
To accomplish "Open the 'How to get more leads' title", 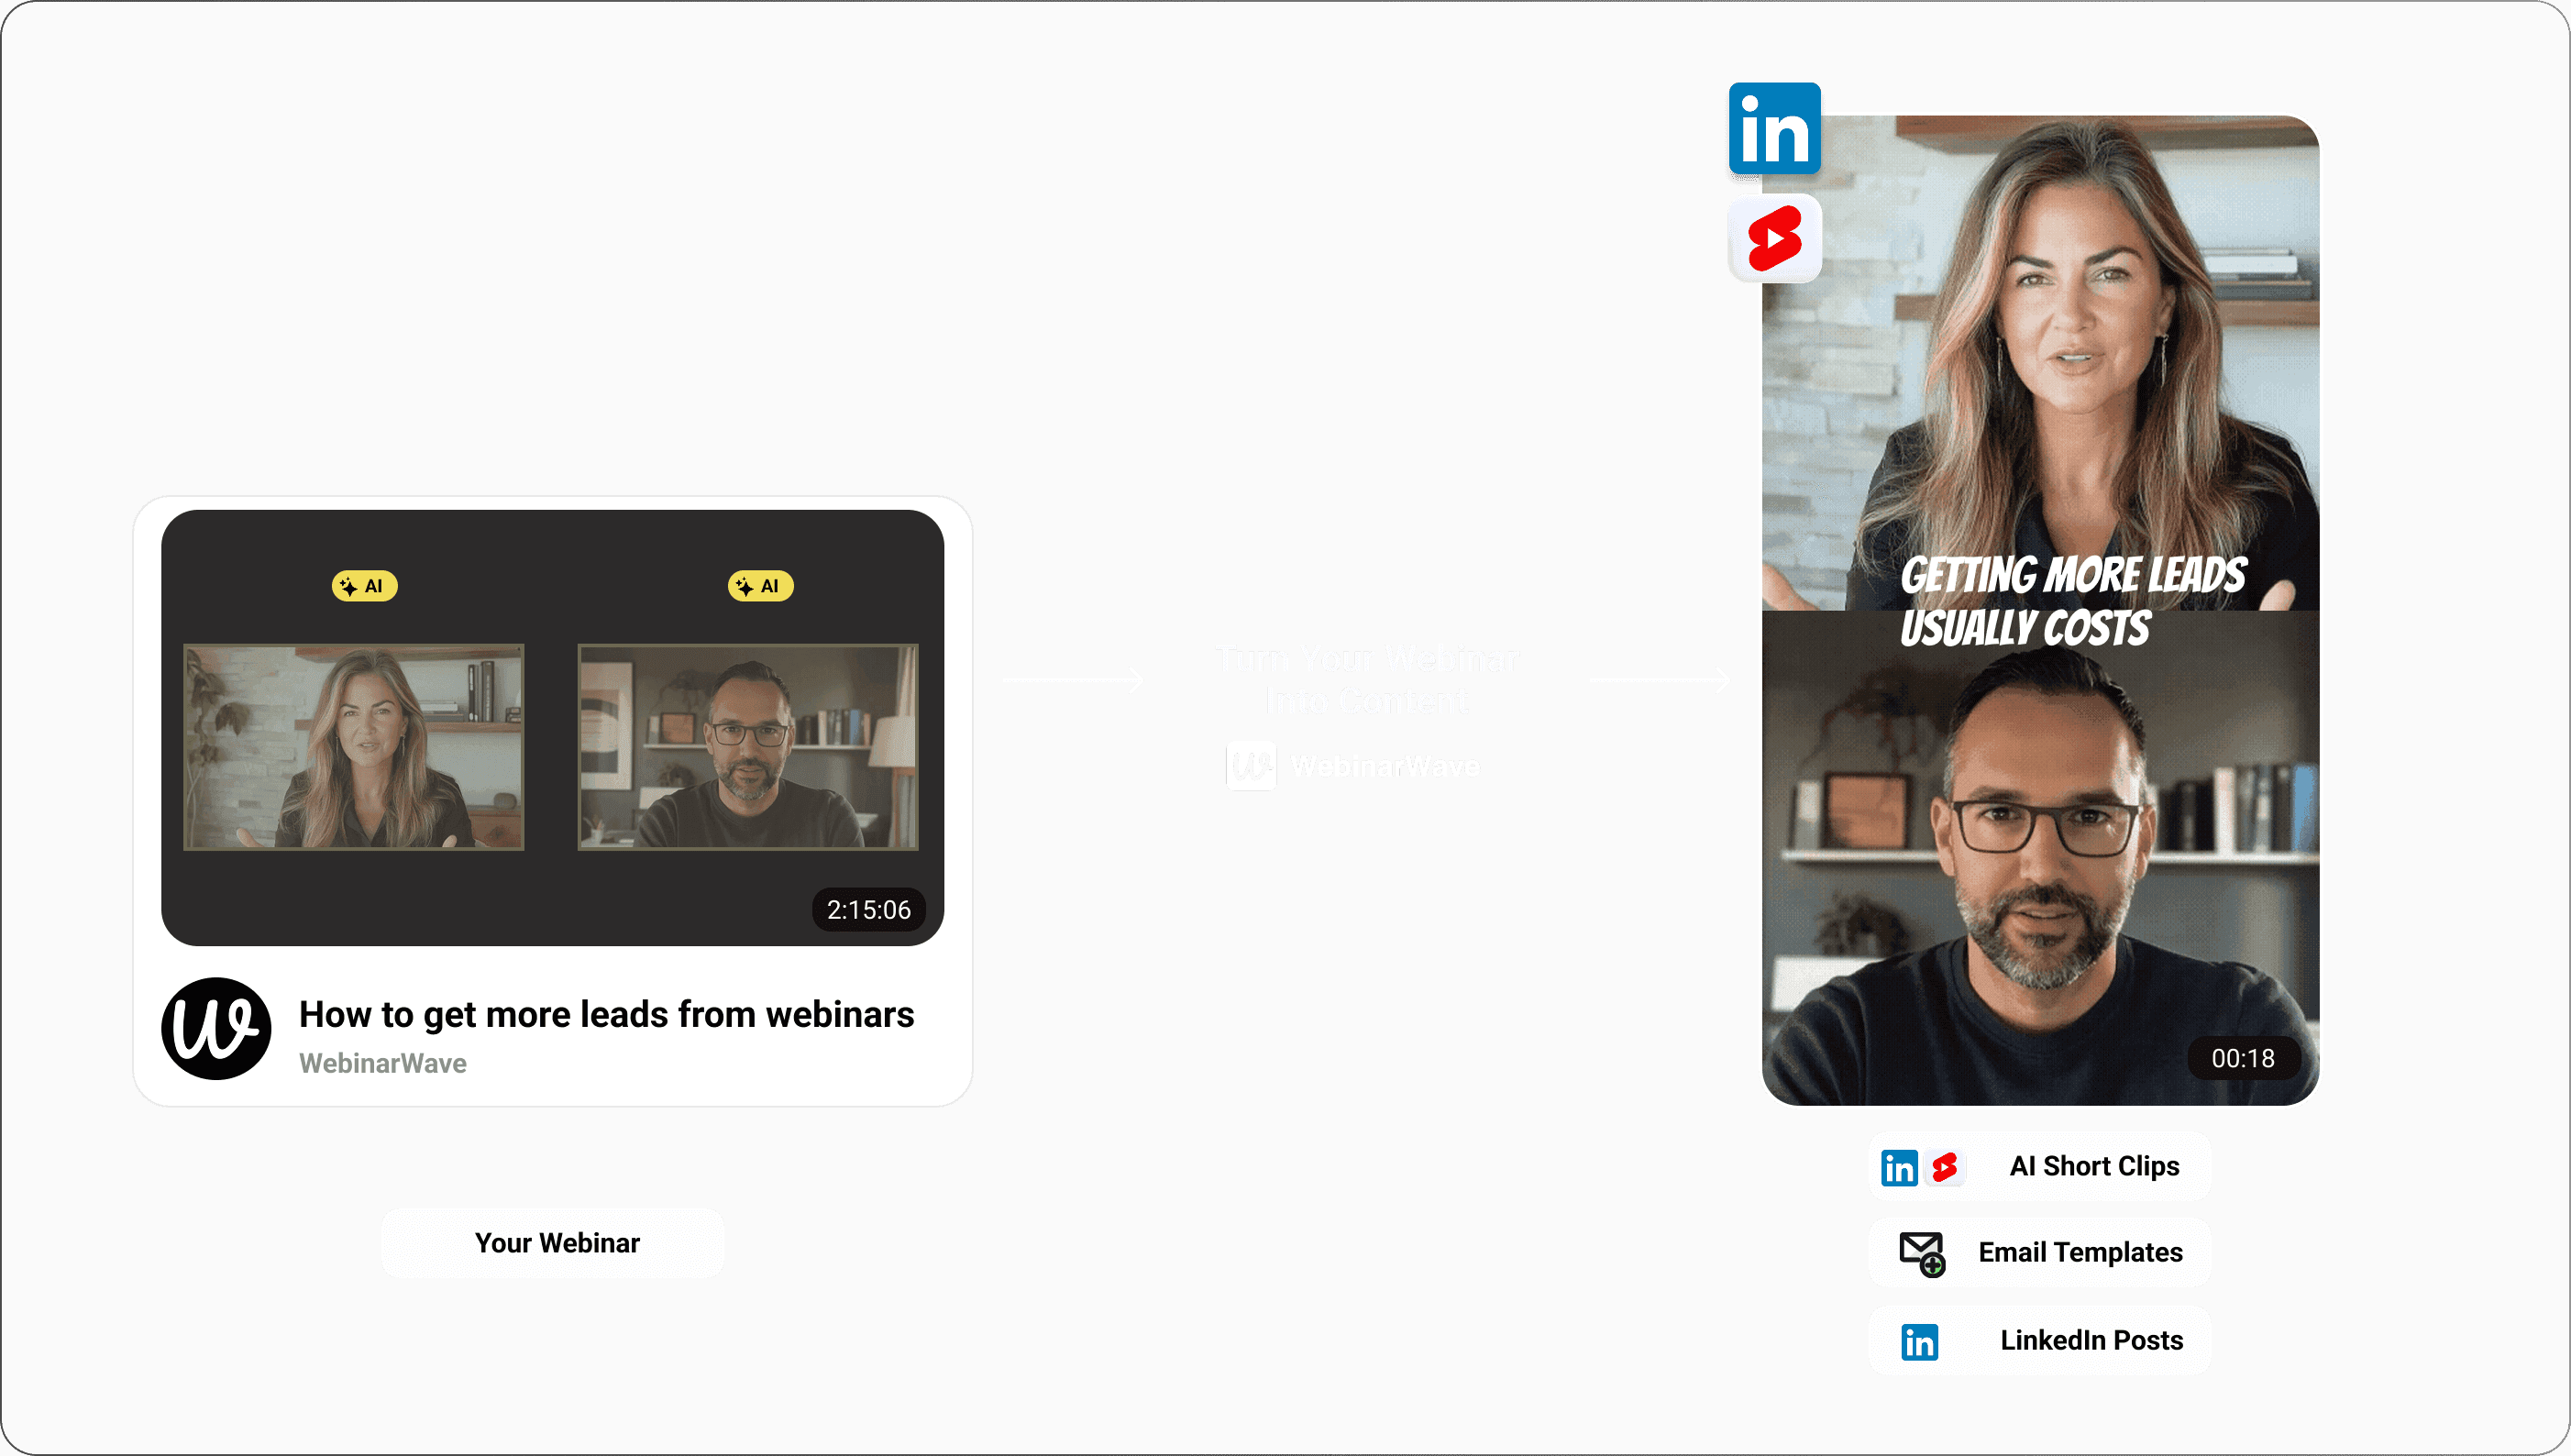I will pyautogui.click(x=606, y=1014).
